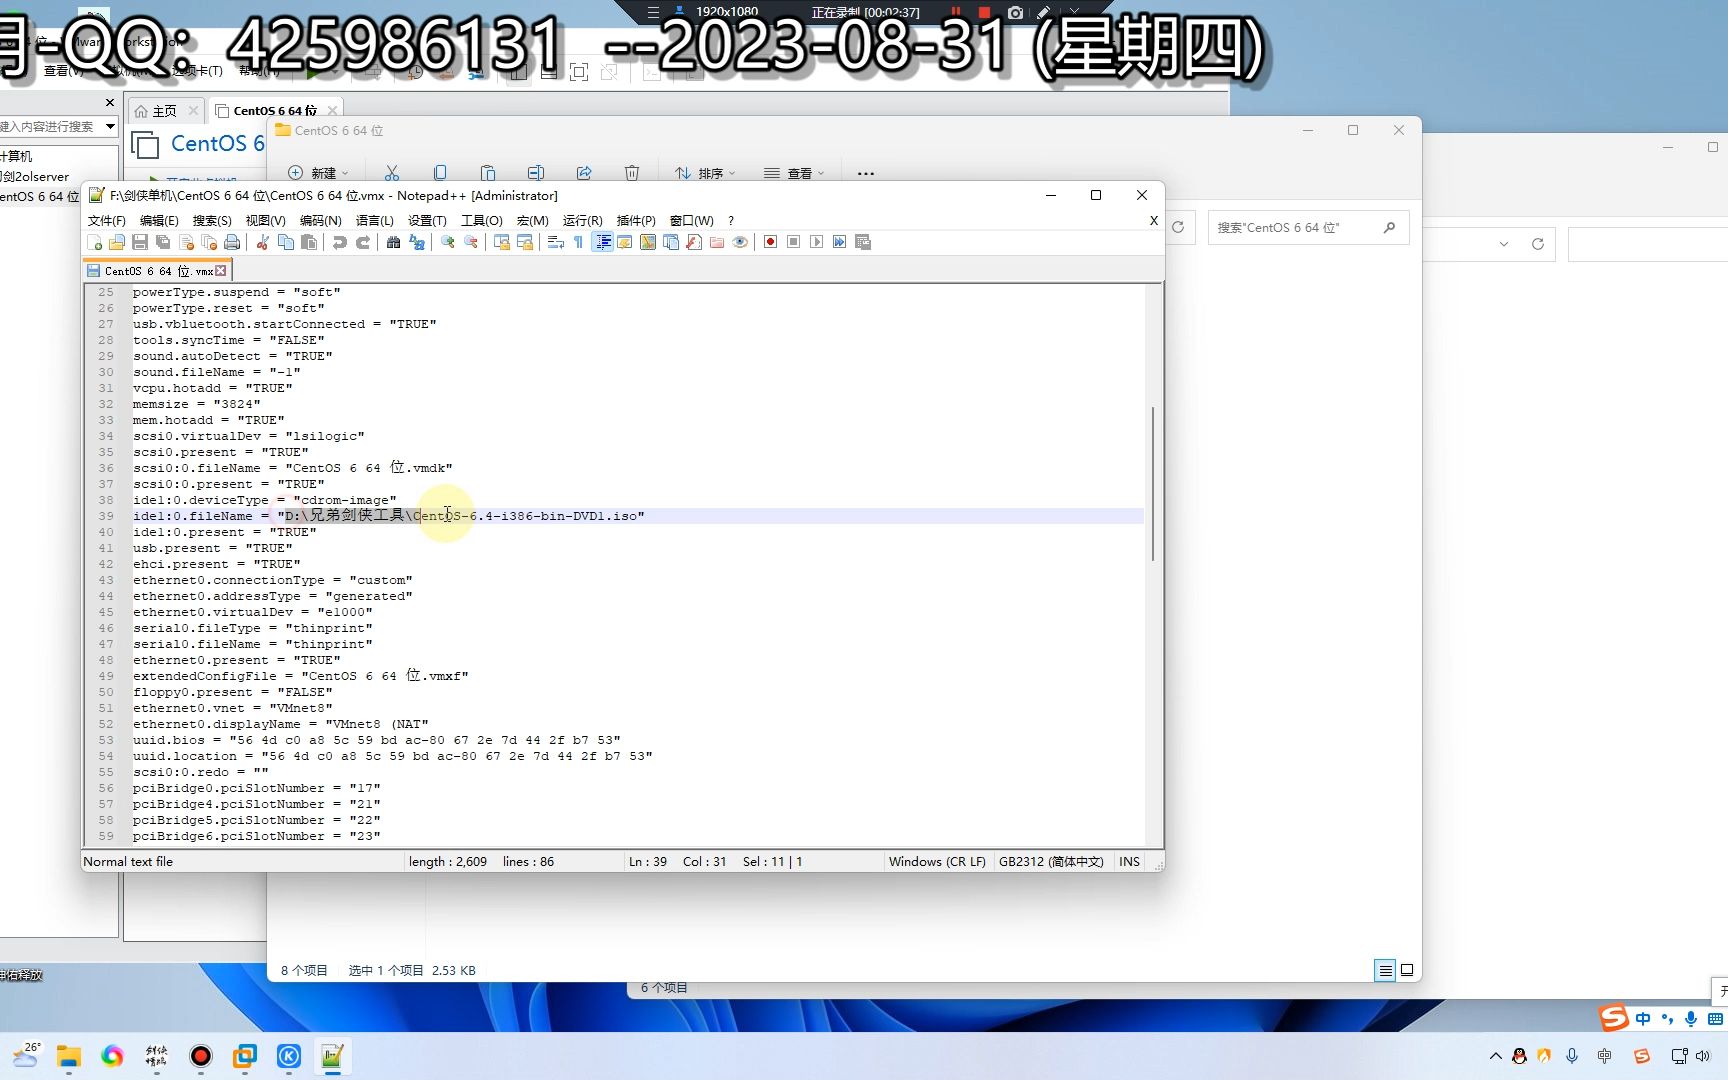Open Folder as Workspace icon in Notepad++
This screenshot has width=1728, height=1080.
pyautogui.click(x=717, y=242)
